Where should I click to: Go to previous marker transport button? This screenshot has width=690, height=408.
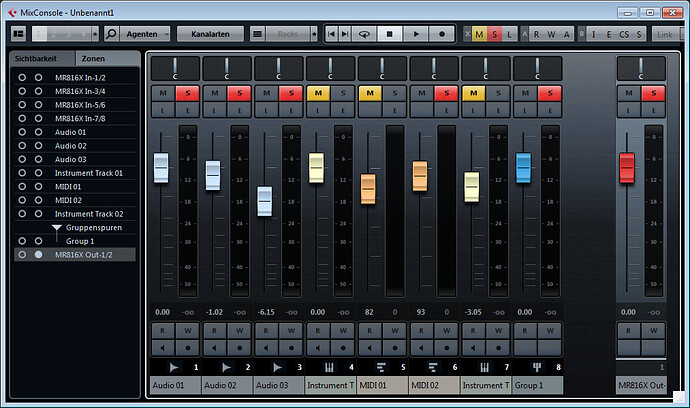pos(332,34)
